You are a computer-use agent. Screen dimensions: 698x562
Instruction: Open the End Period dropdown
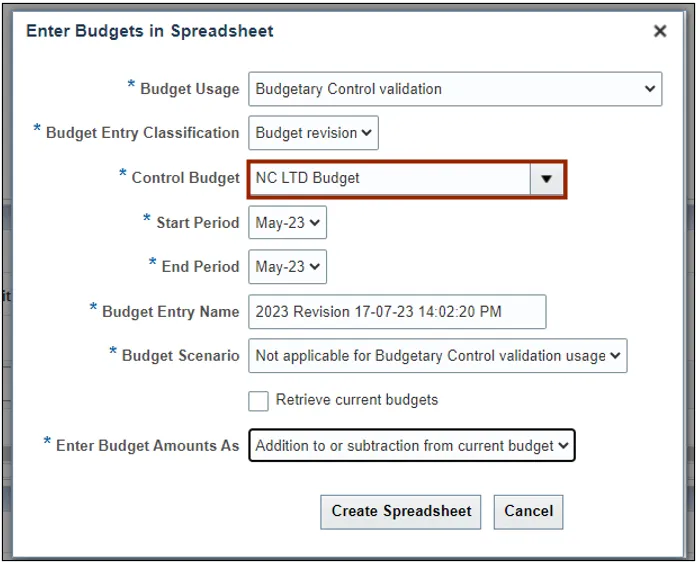[287, 267]
